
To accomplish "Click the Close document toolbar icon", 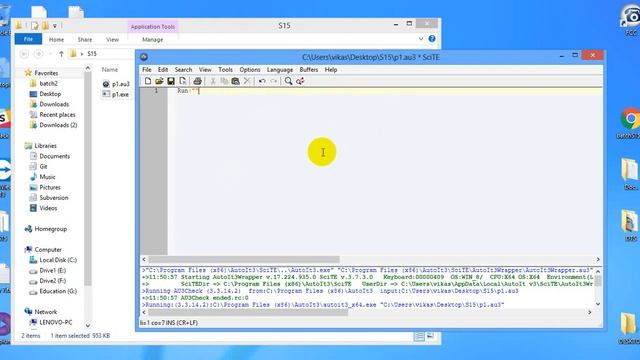I will pyautogui.click(x=182, y=81).
